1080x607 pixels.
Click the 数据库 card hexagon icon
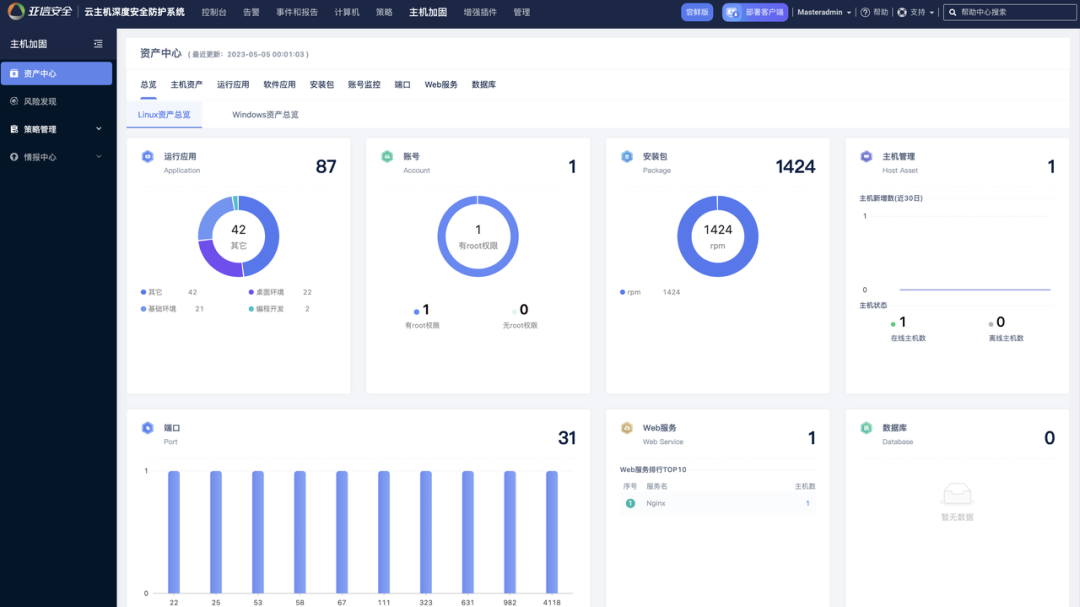pyautogui.click(x=866, y=428)
